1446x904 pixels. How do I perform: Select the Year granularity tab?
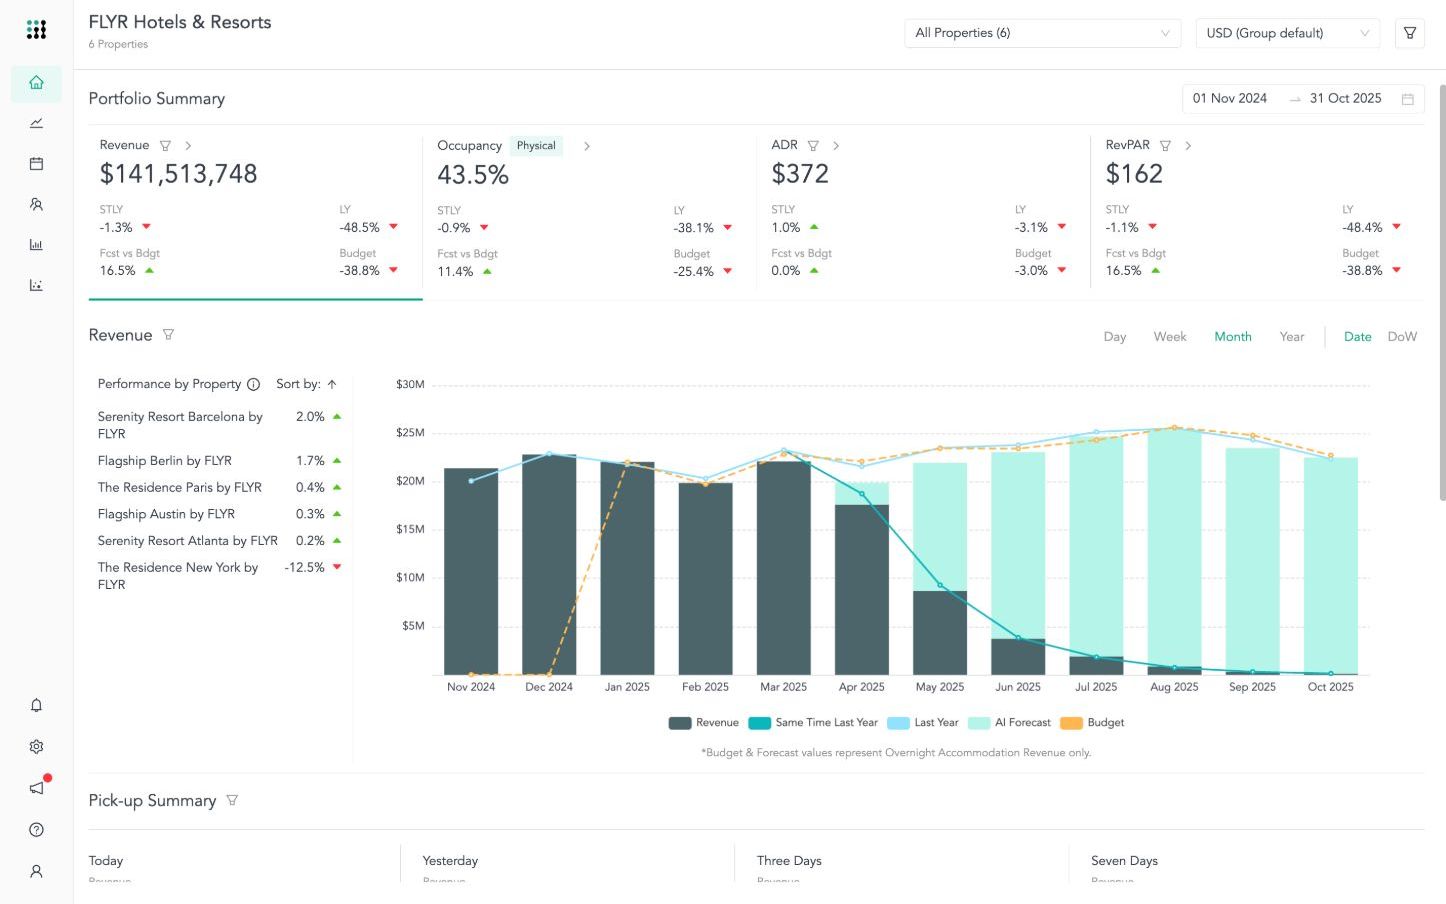pos(1291,337)
